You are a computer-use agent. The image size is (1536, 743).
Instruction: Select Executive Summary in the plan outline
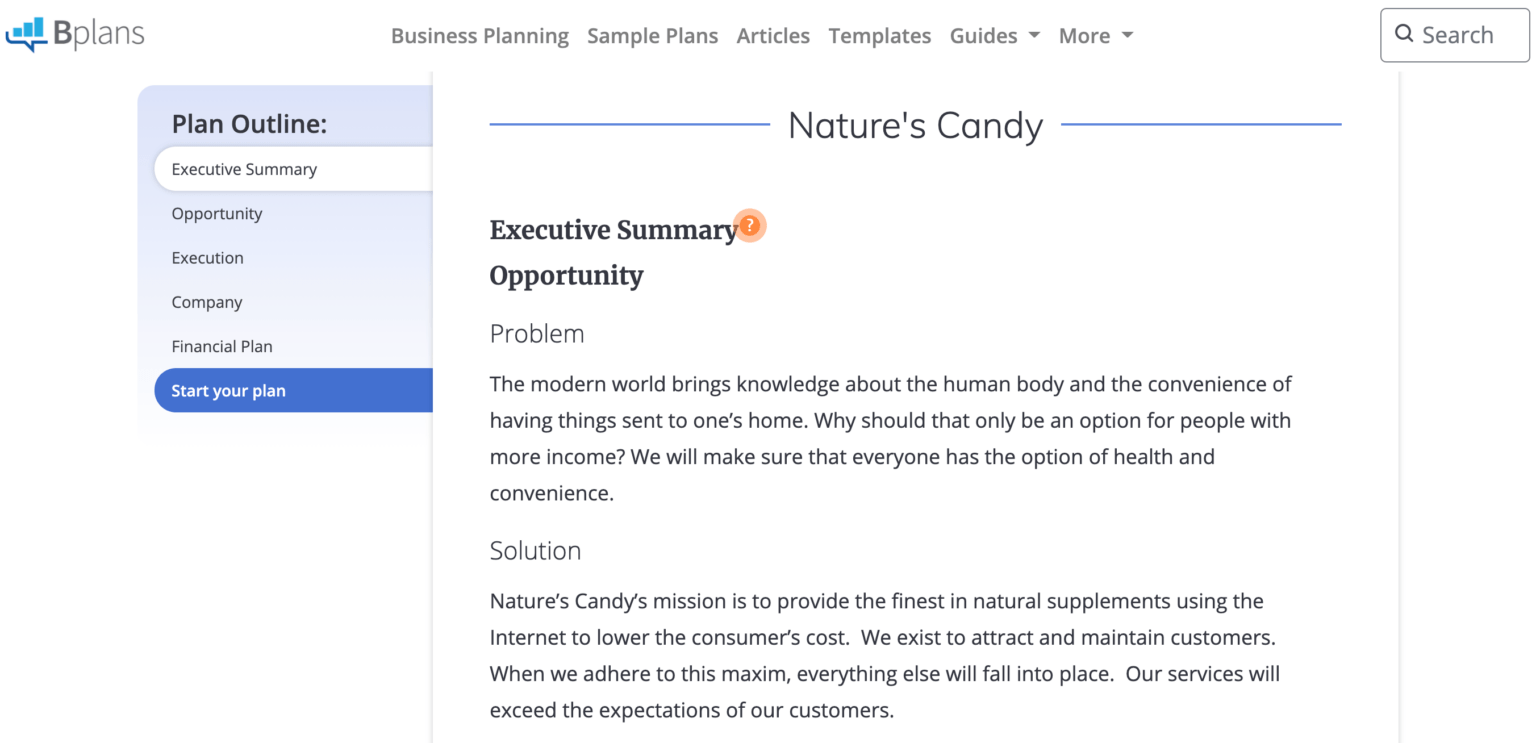244,168
